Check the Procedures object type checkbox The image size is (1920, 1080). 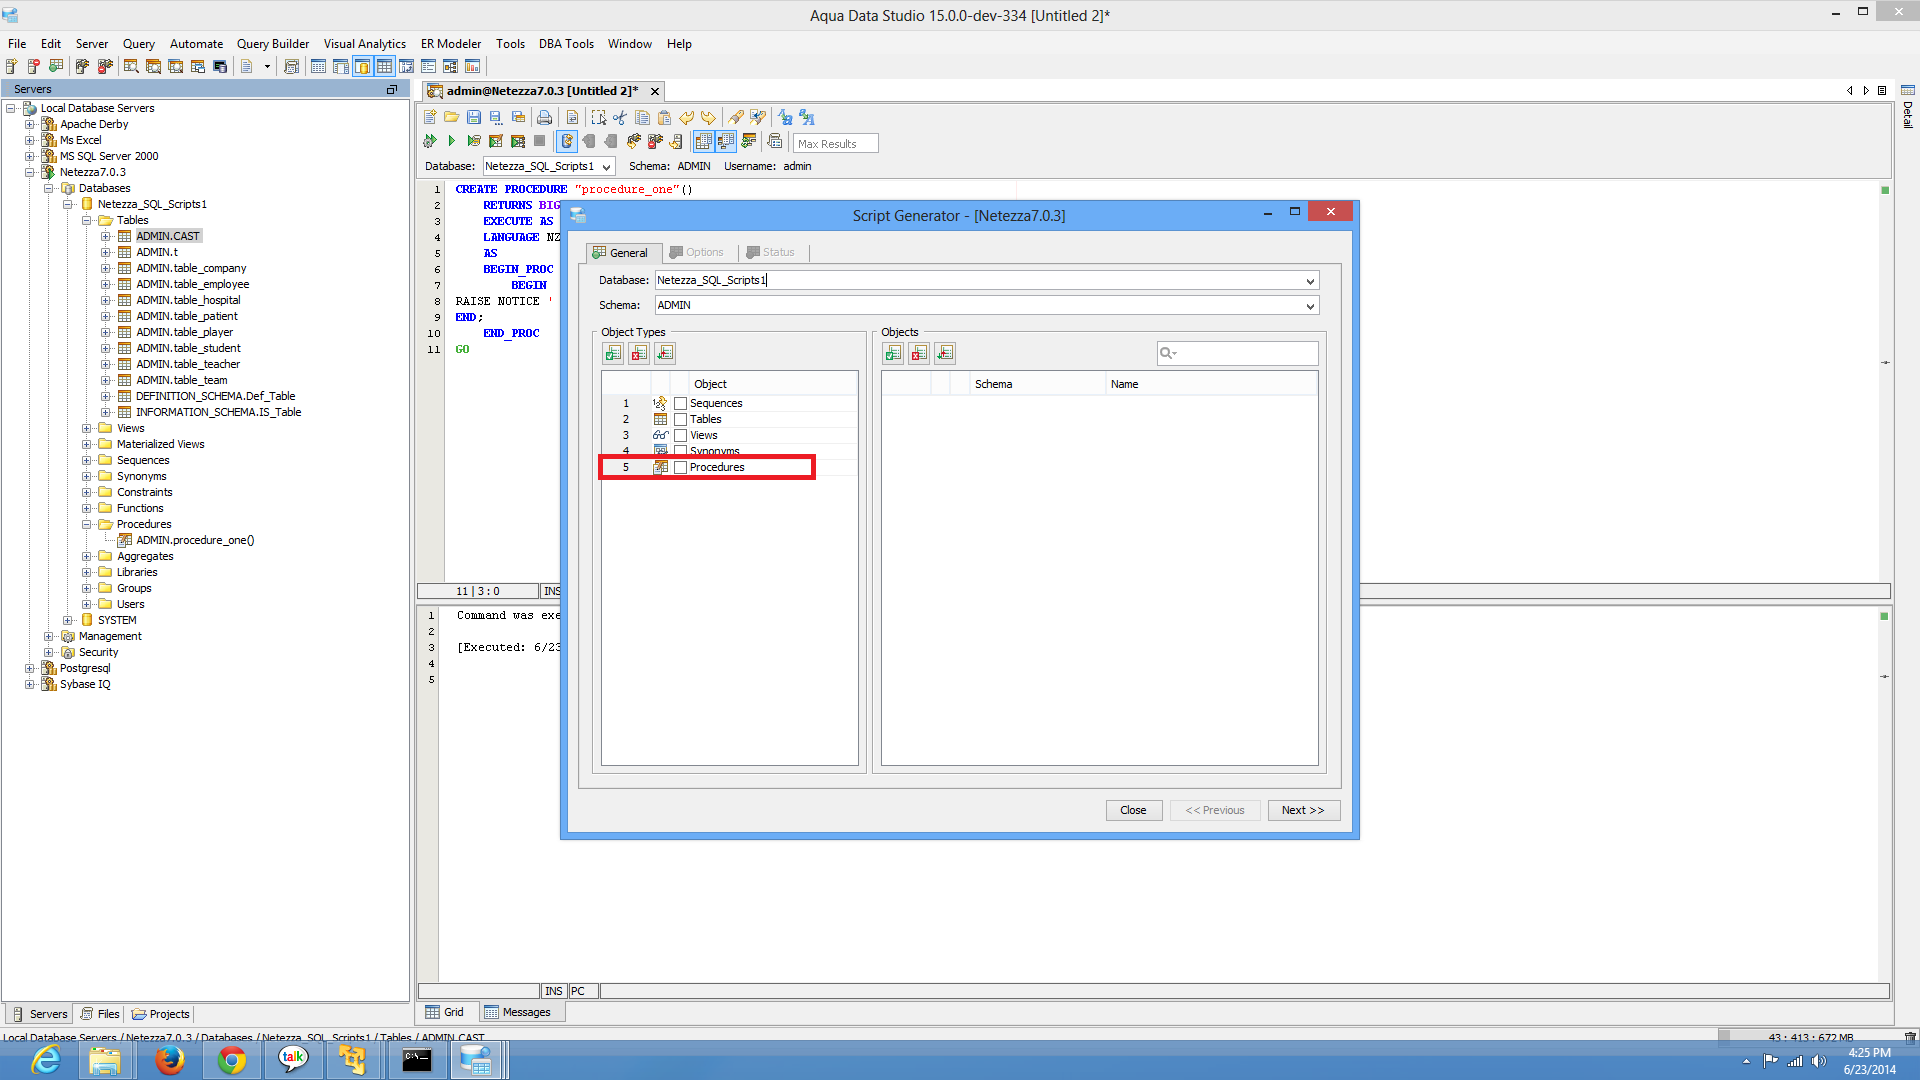681,467
